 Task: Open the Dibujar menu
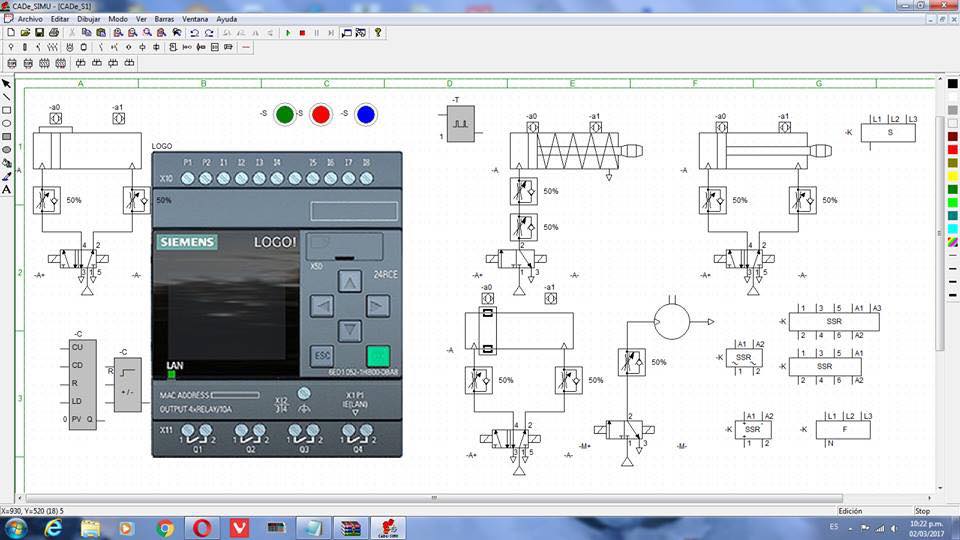pos(89,19)
